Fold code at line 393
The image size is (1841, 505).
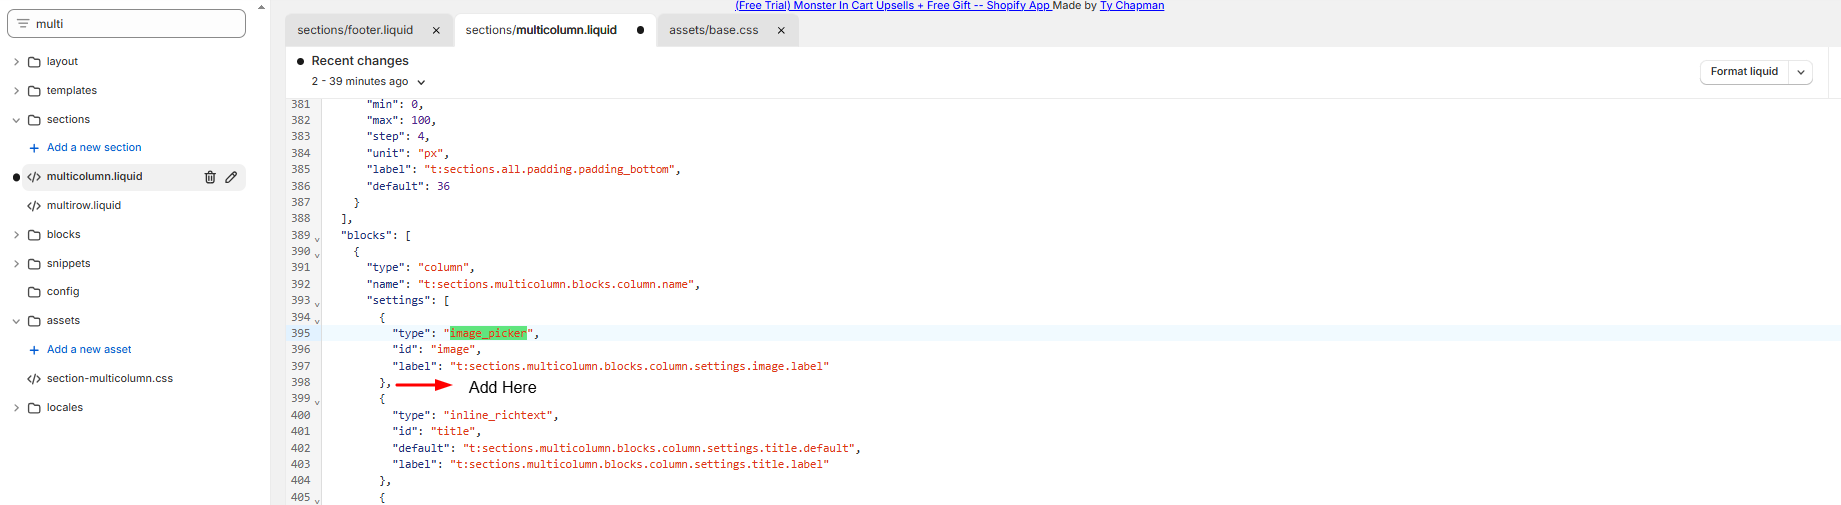click(x=317, y=304)
